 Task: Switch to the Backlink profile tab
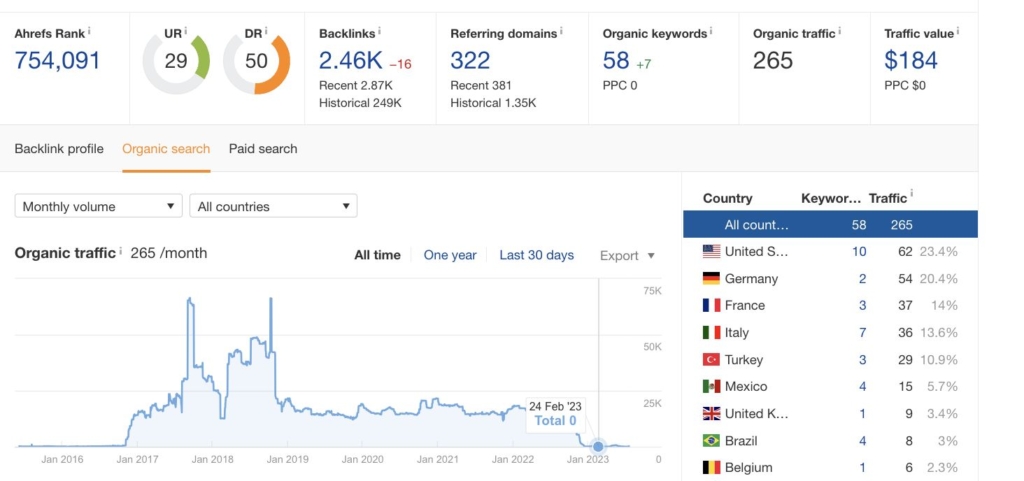coord(59,149)
